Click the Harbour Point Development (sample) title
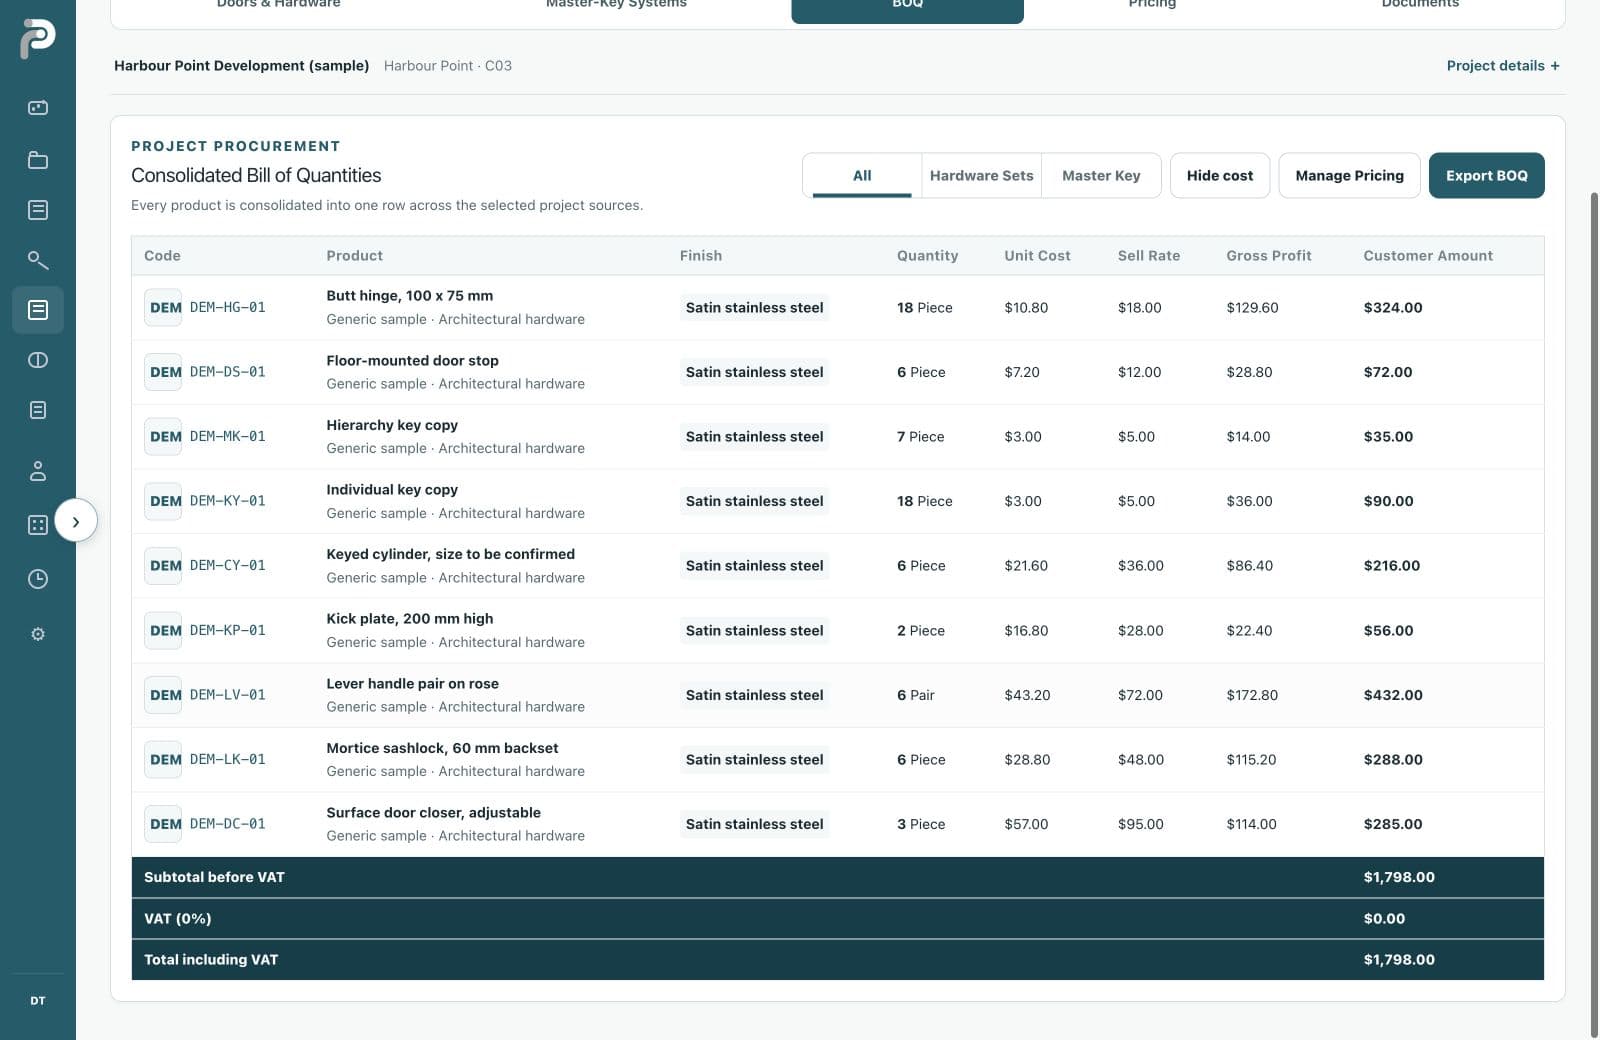 [x=241, y=66]
